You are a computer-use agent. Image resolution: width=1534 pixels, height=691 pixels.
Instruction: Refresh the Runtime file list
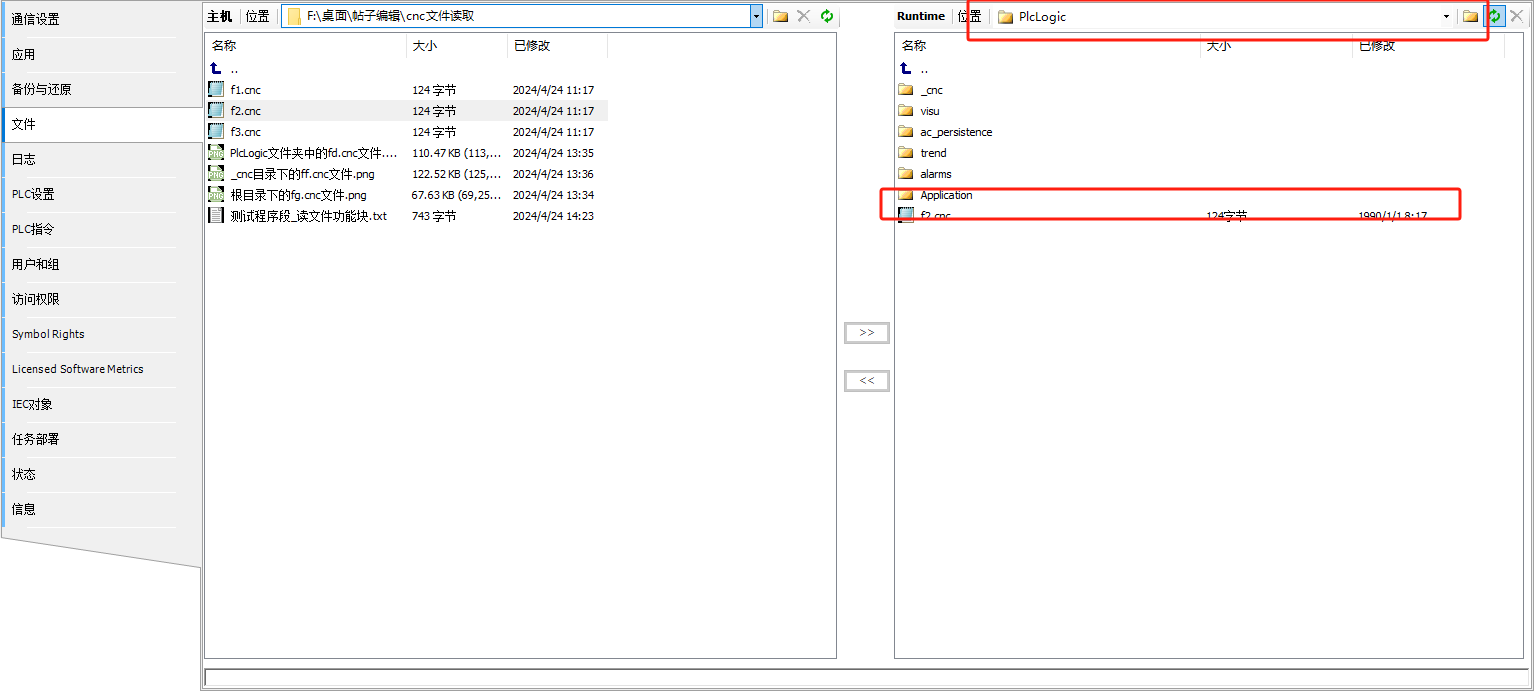[1494, 16]
